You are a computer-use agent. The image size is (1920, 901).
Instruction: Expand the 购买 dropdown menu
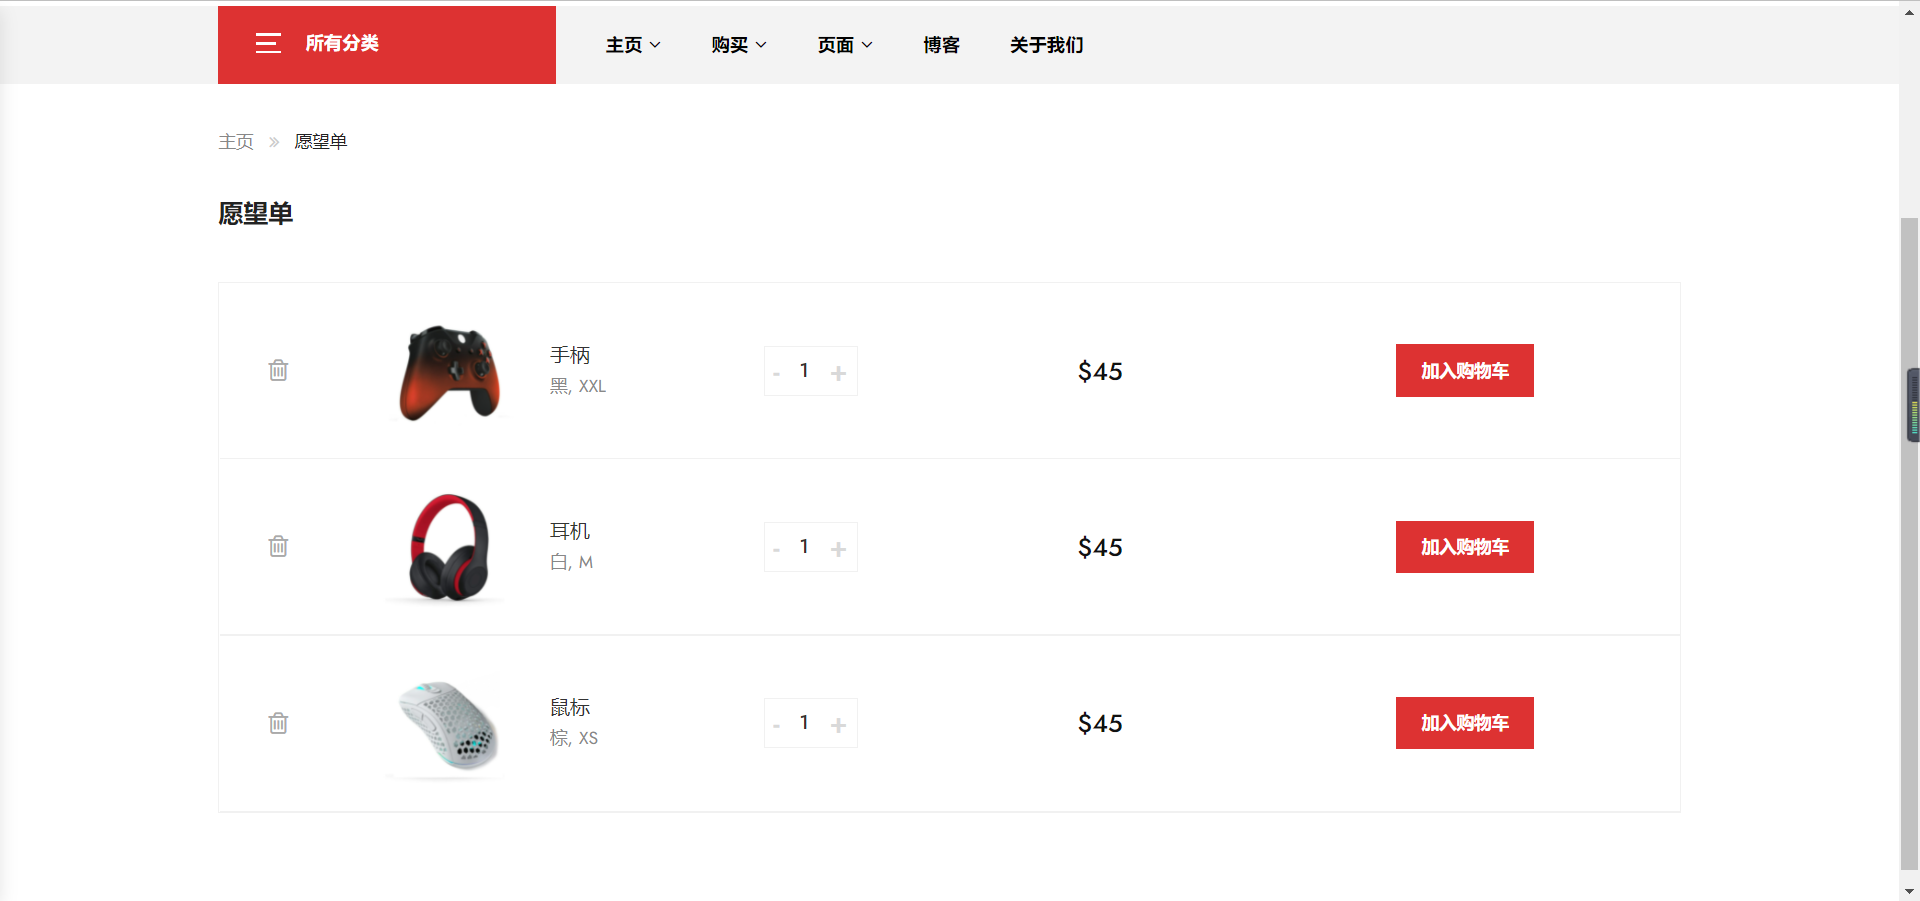[739, 45]
